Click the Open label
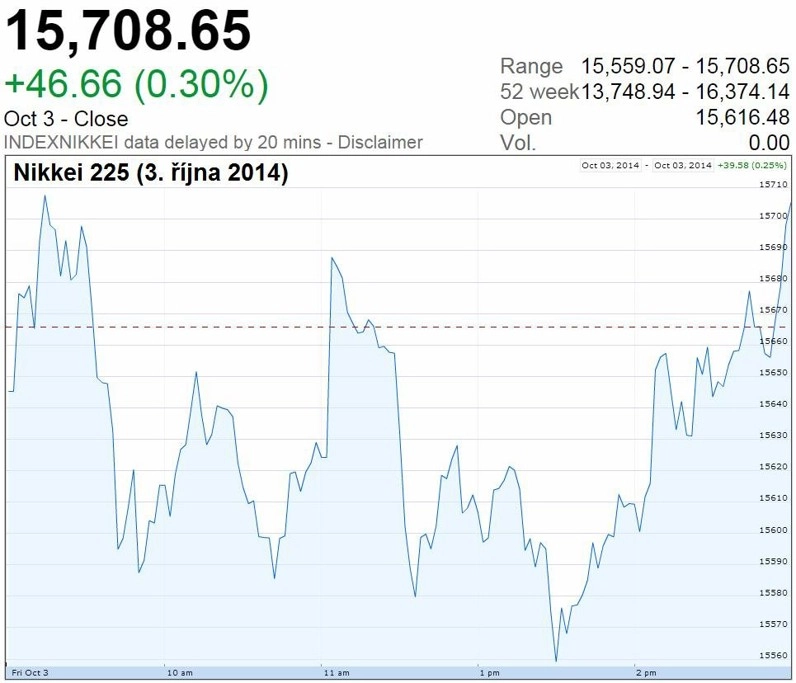Image resolution: width=796 pixels, height=683 pixels. (x=525, y=118)
